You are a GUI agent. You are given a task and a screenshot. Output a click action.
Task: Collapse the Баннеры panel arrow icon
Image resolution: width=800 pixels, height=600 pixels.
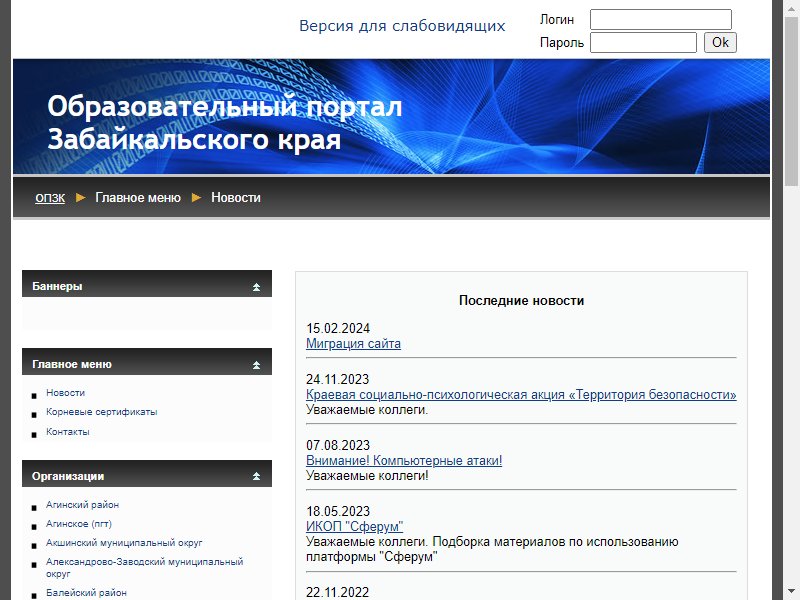coord(256,287)
